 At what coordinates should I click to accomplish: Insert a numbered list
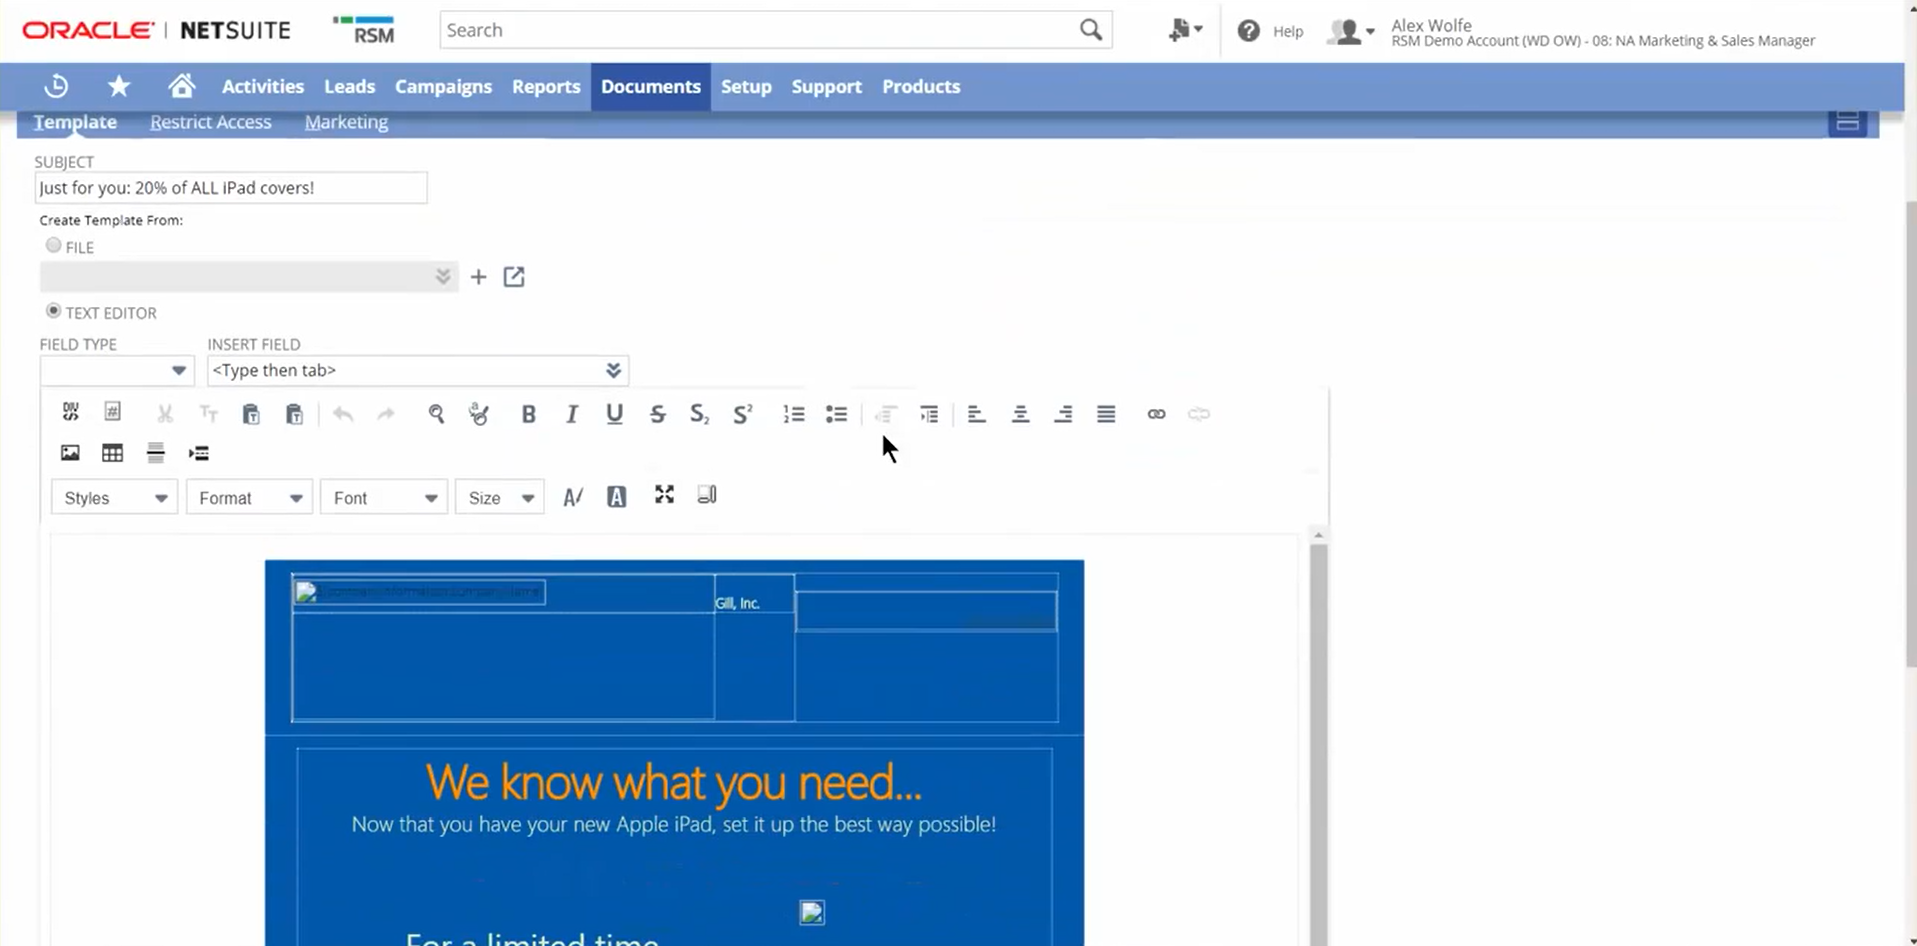coord(793,414)
